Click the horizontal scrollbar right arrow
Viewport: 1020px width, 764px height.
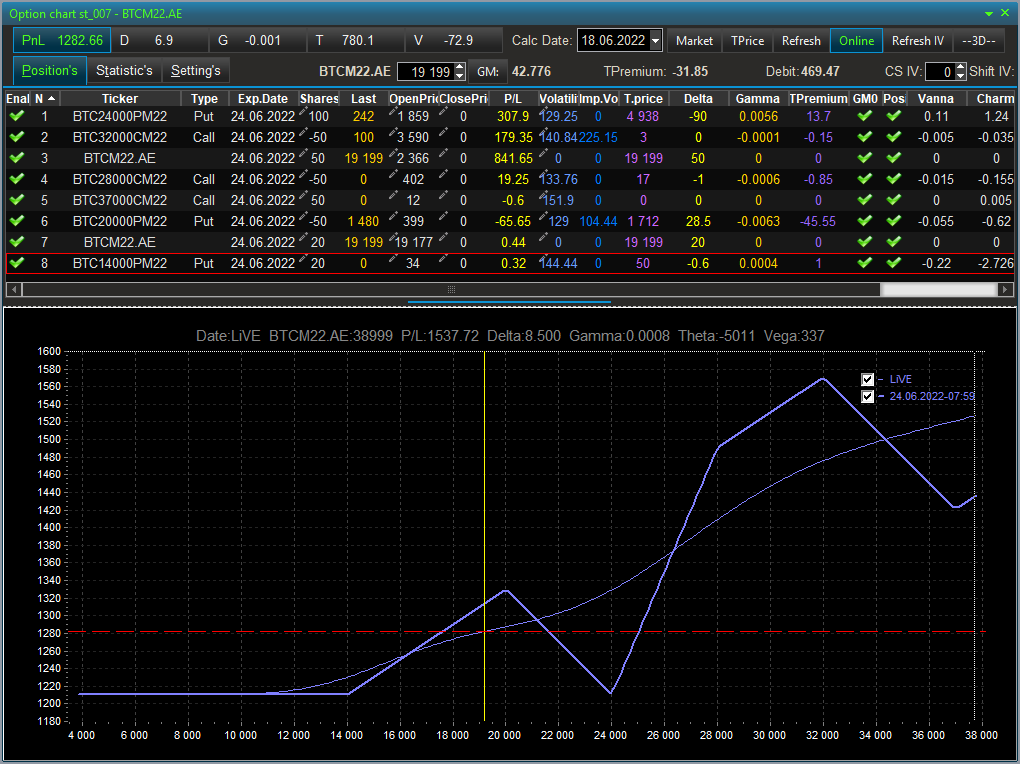(1006, 289)
